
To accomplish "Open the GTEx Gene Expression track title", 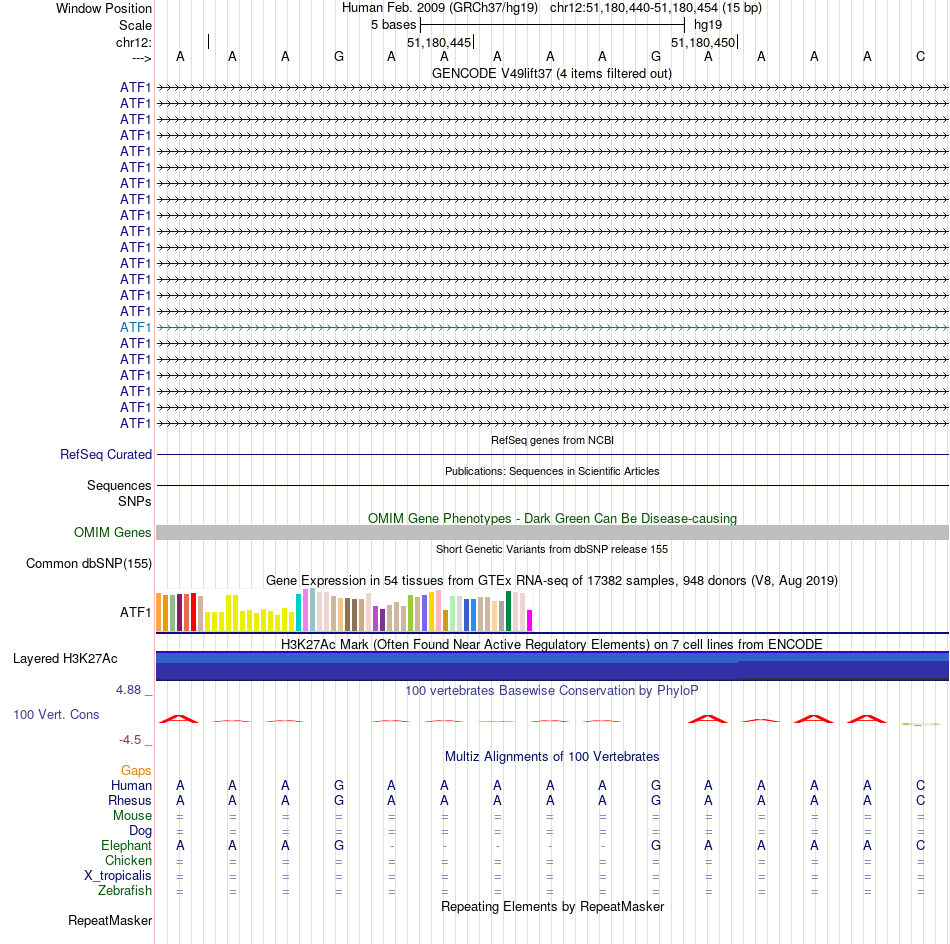I will tap(552, 580).
